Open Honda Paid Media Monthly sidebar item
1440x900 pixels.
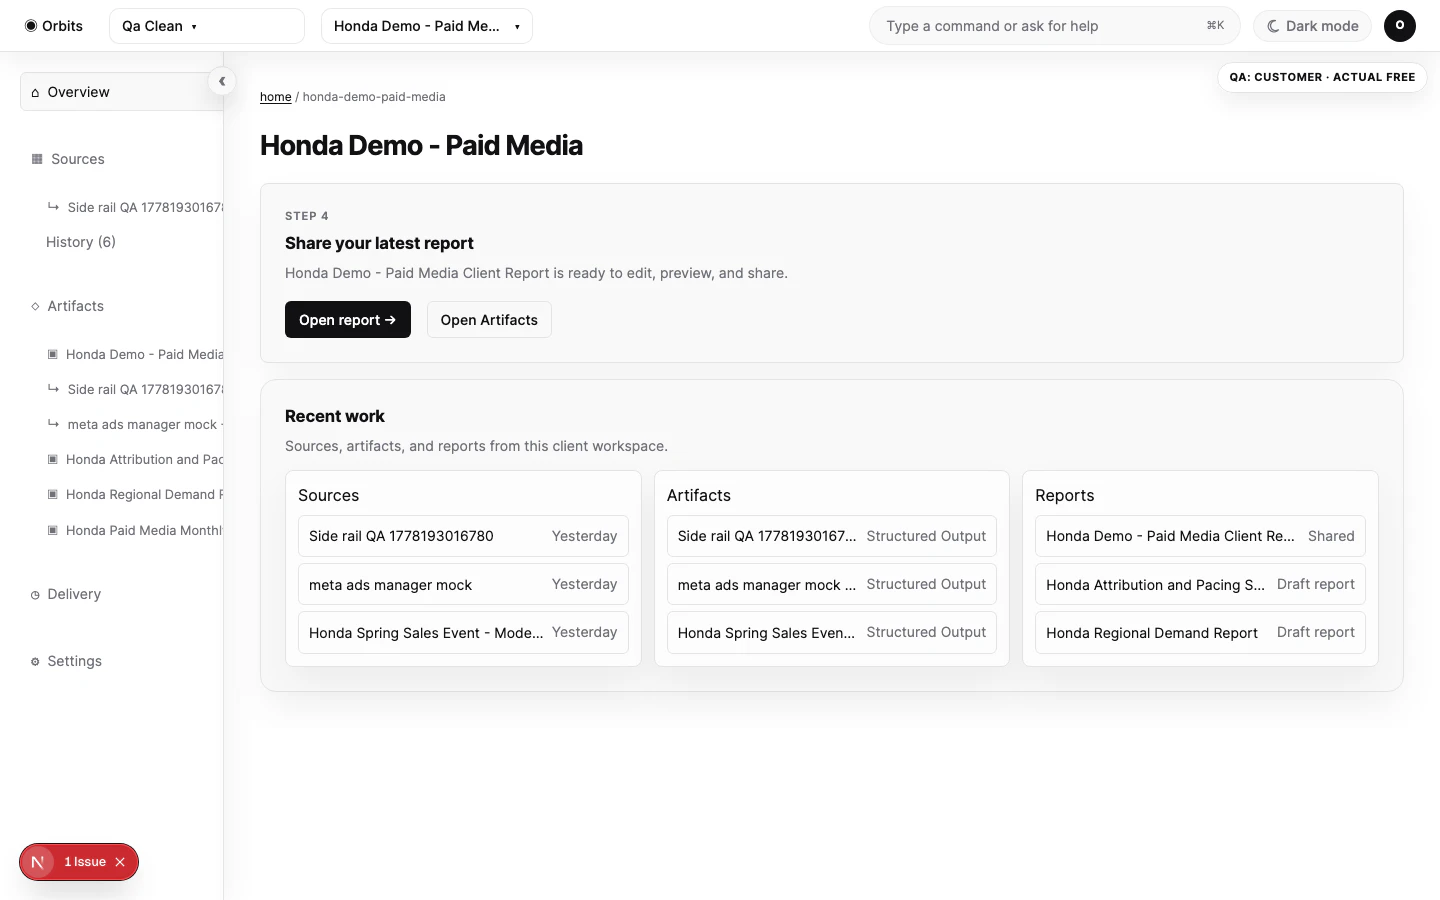(x=135, y=530)
